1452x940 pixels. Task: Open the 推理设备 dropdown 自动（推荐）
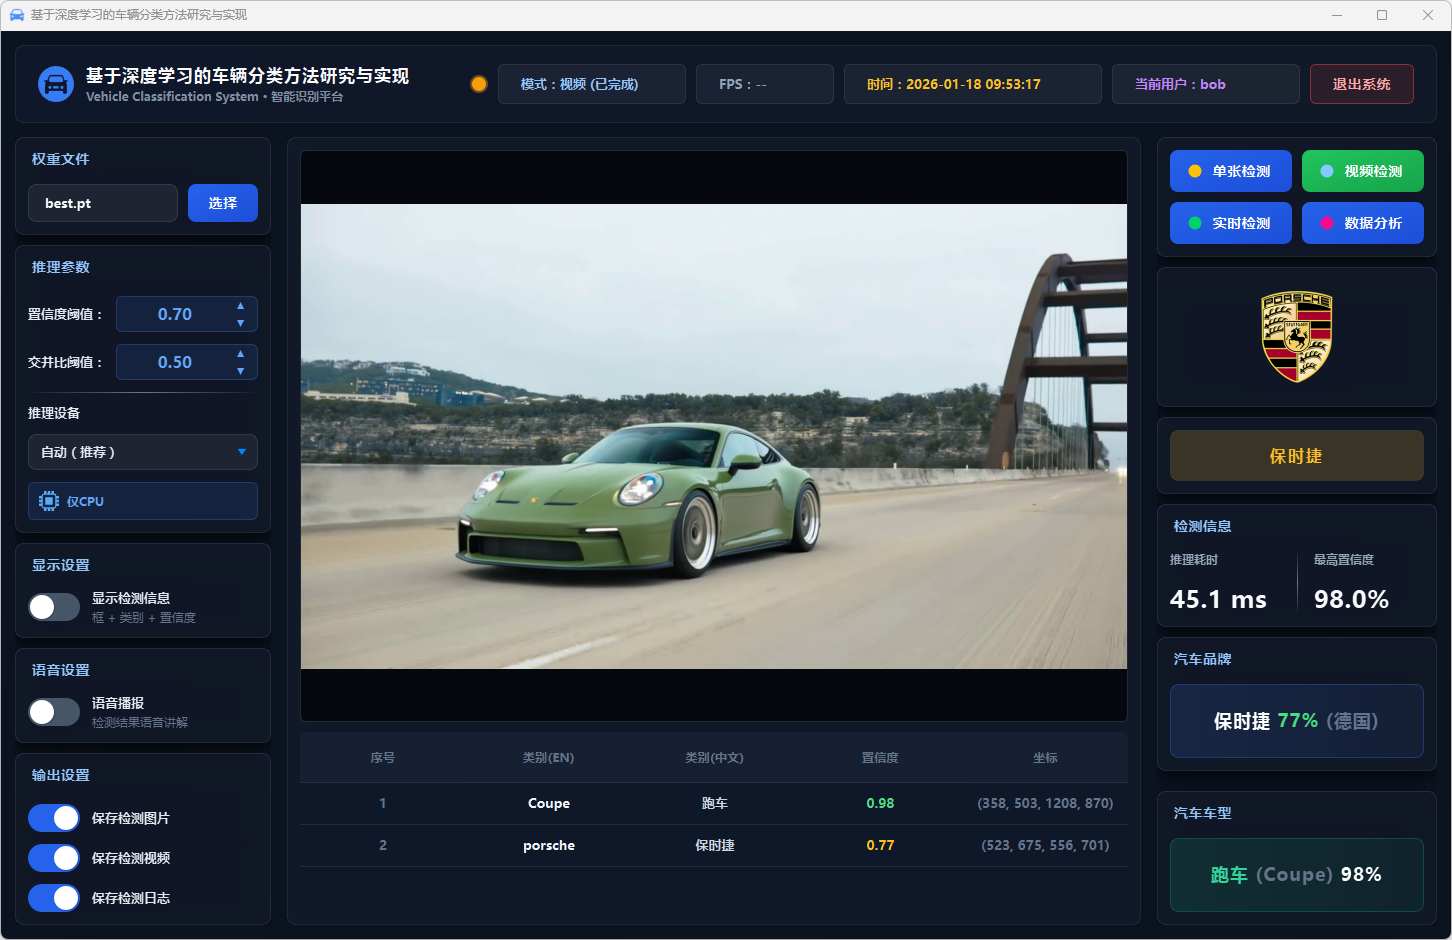coord(143,452)
